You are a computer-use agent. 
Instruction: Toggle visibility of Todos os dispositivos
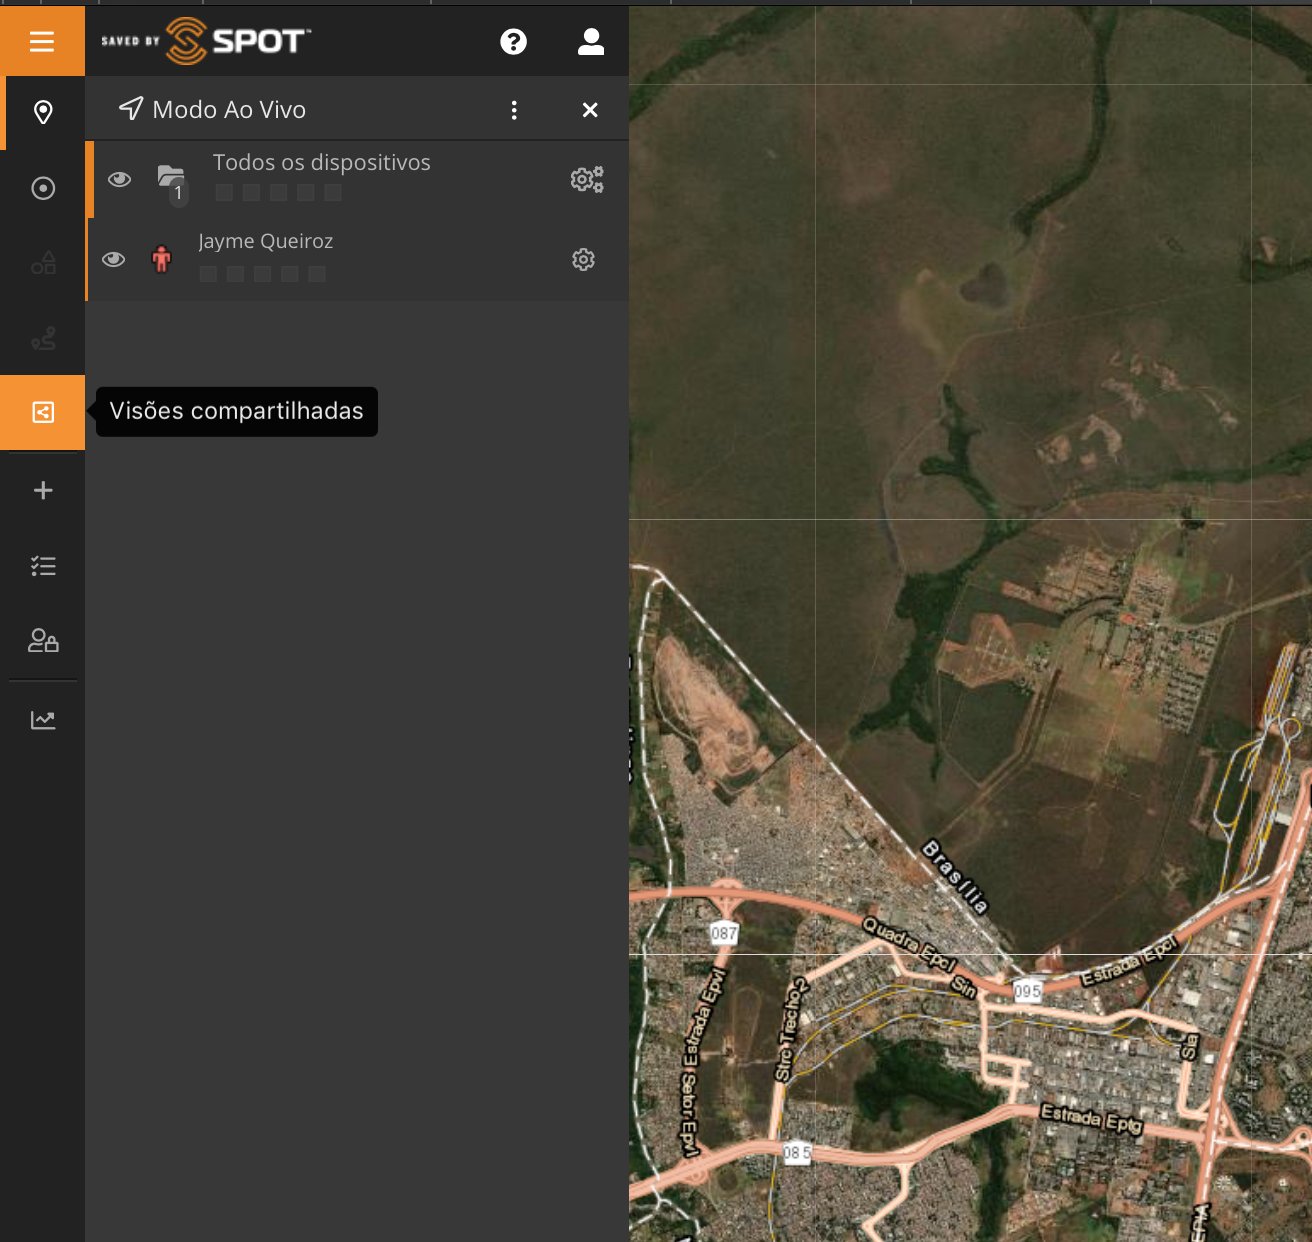coord(120,179)
